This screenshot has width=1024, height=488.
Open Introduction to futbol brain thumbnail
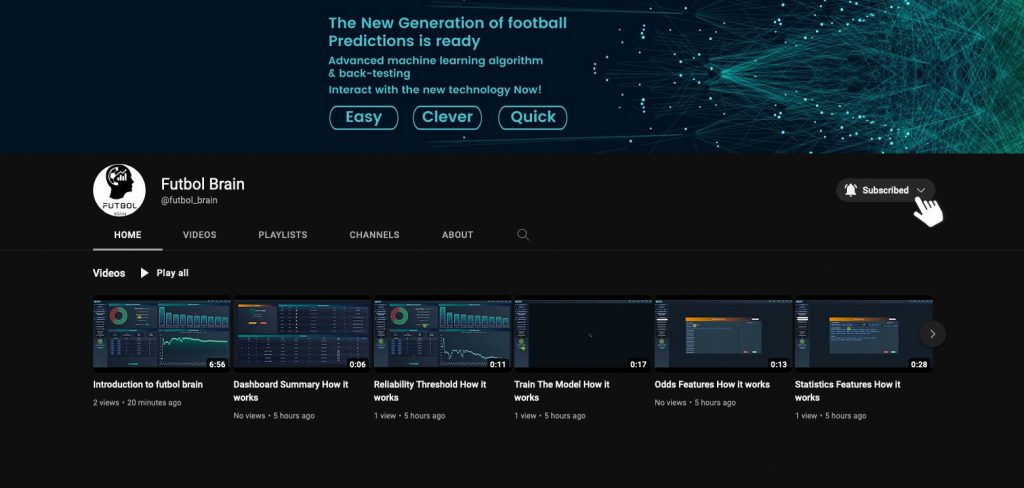(161, 333)
